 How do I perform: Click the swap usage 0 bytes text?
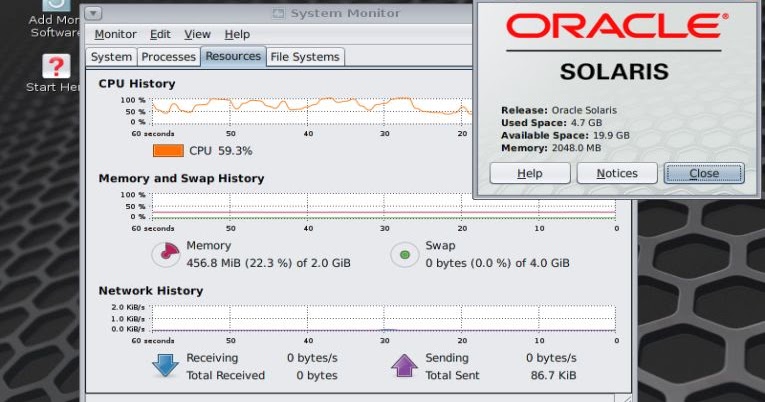pyautogui.click(x=497, y=263)
